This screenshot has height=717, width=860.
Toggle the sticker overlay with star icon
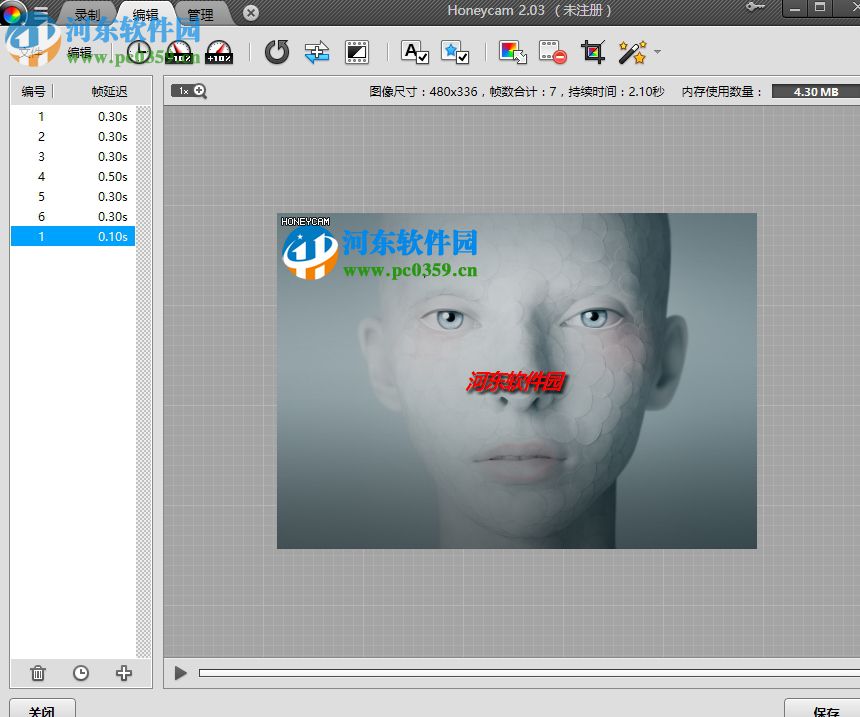click(455, 53)
